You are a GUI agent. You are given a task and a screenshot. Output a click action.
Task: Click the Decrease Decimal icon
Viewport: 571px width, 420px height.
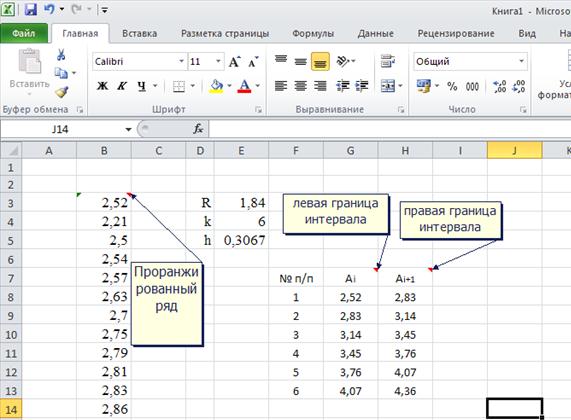pyautogui.click(x=519, y=86)
